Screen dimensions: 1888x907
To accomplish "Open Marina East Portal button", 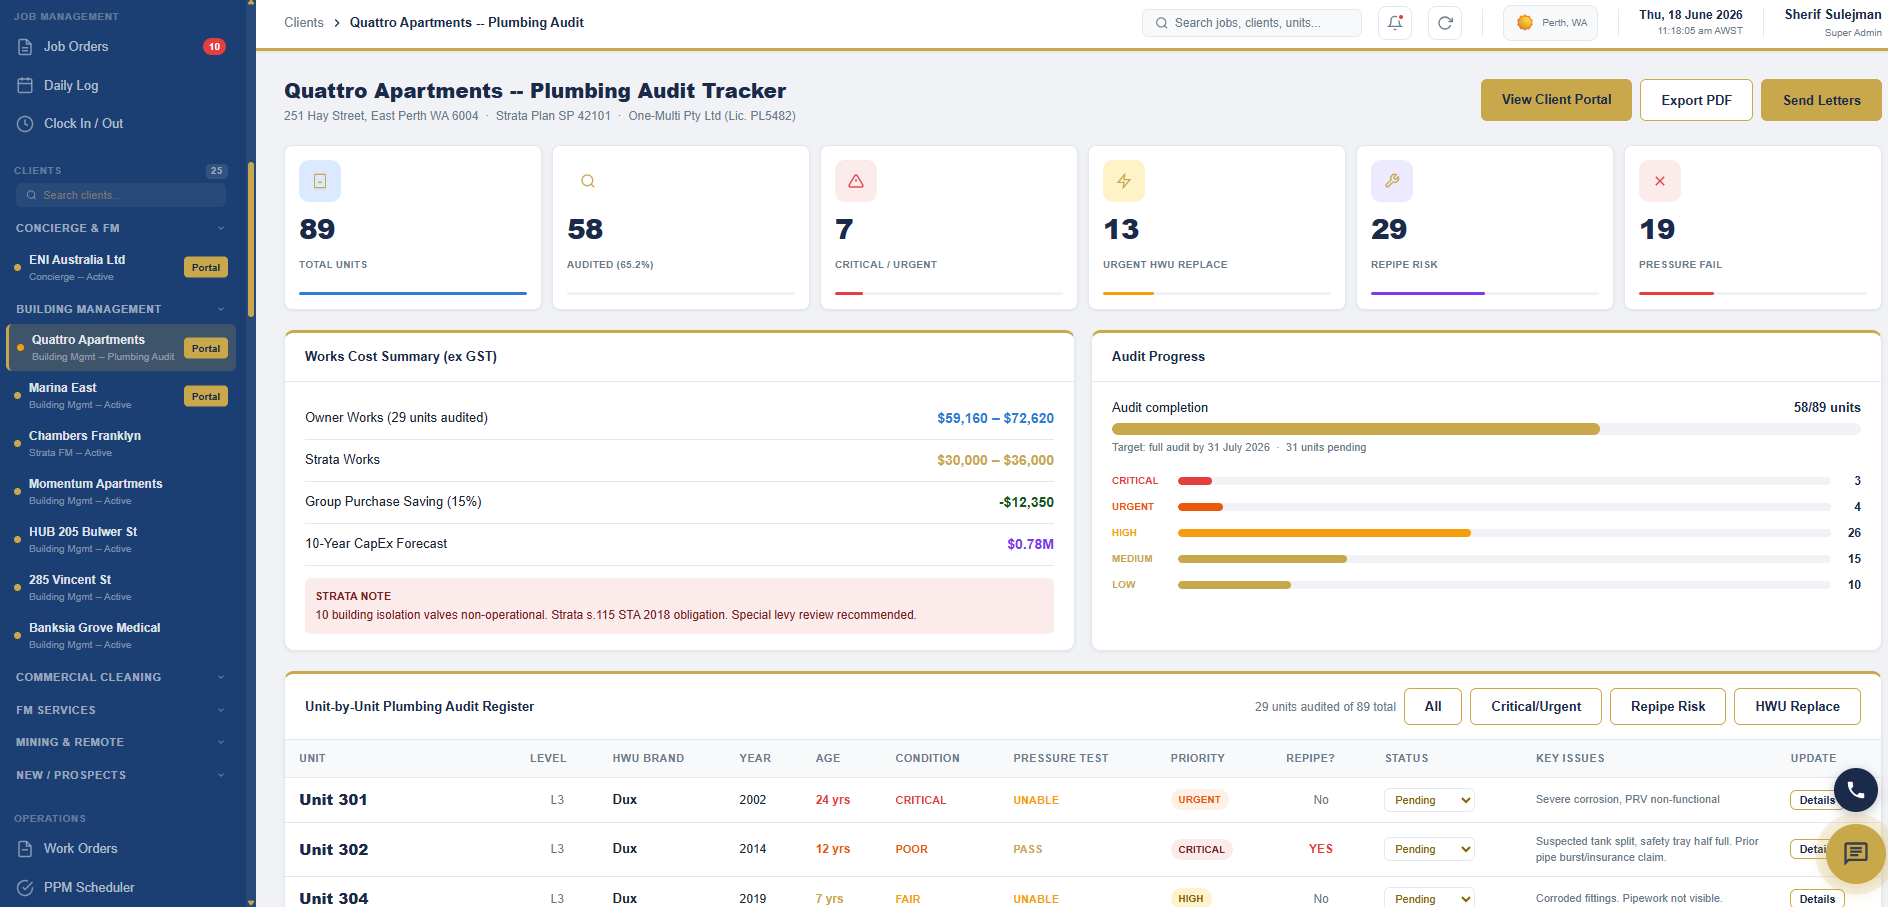I will tap(206, 396).
